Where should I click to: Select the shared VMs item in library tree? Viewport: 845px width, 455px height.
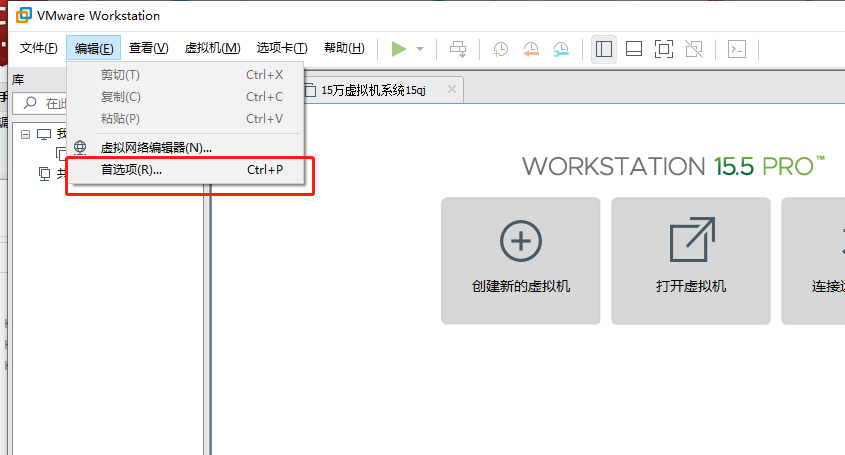pos(52,174)
